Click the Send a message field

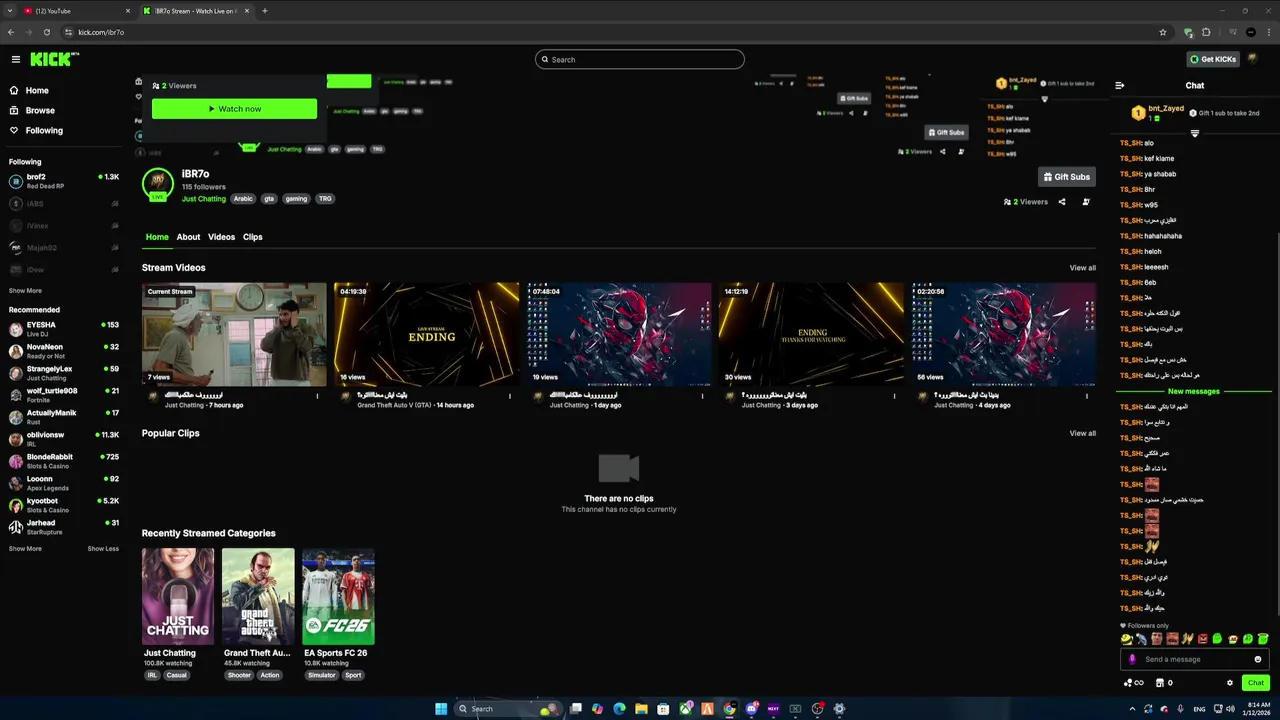(x=1194, y=659)
